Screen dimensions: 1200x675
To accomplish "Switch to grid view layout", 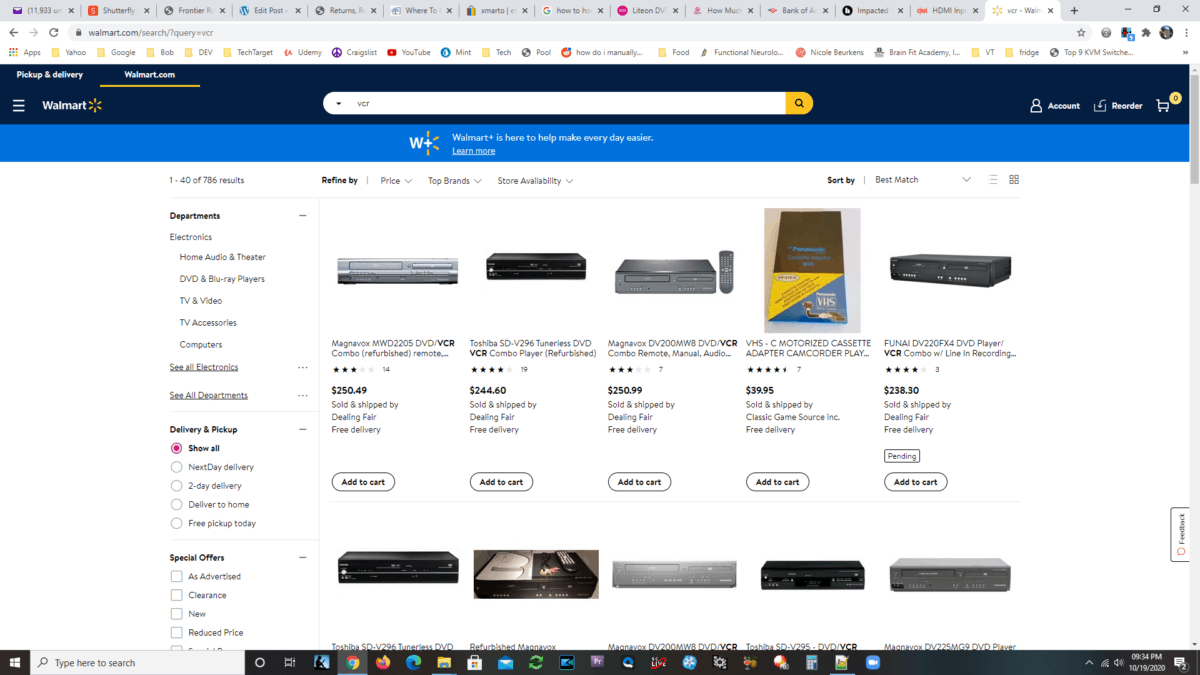I will tap(1014, 180).
